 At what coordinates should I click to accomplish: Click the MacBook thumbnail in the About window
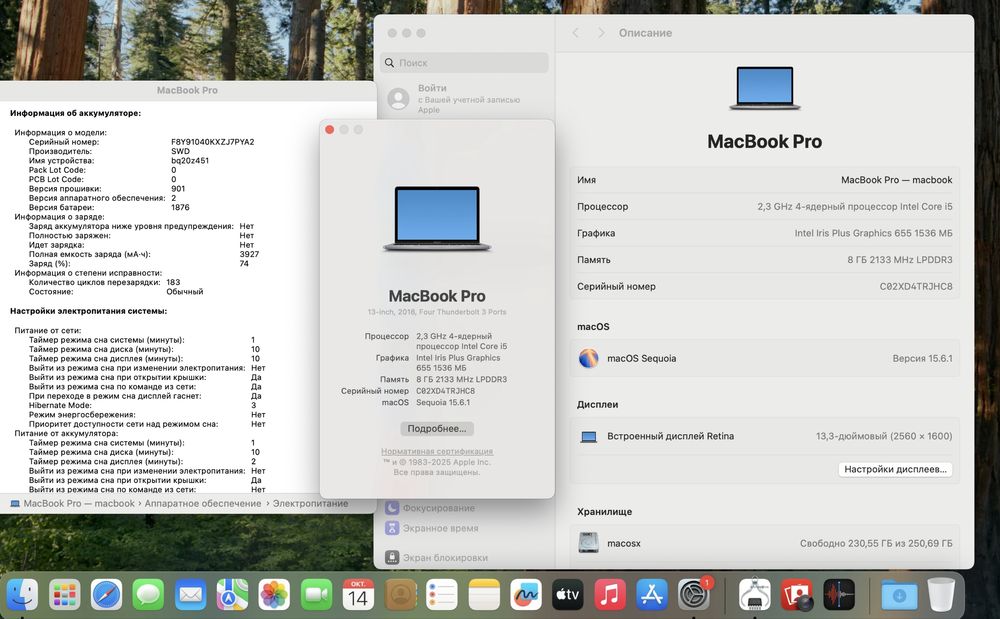[437, 219]
